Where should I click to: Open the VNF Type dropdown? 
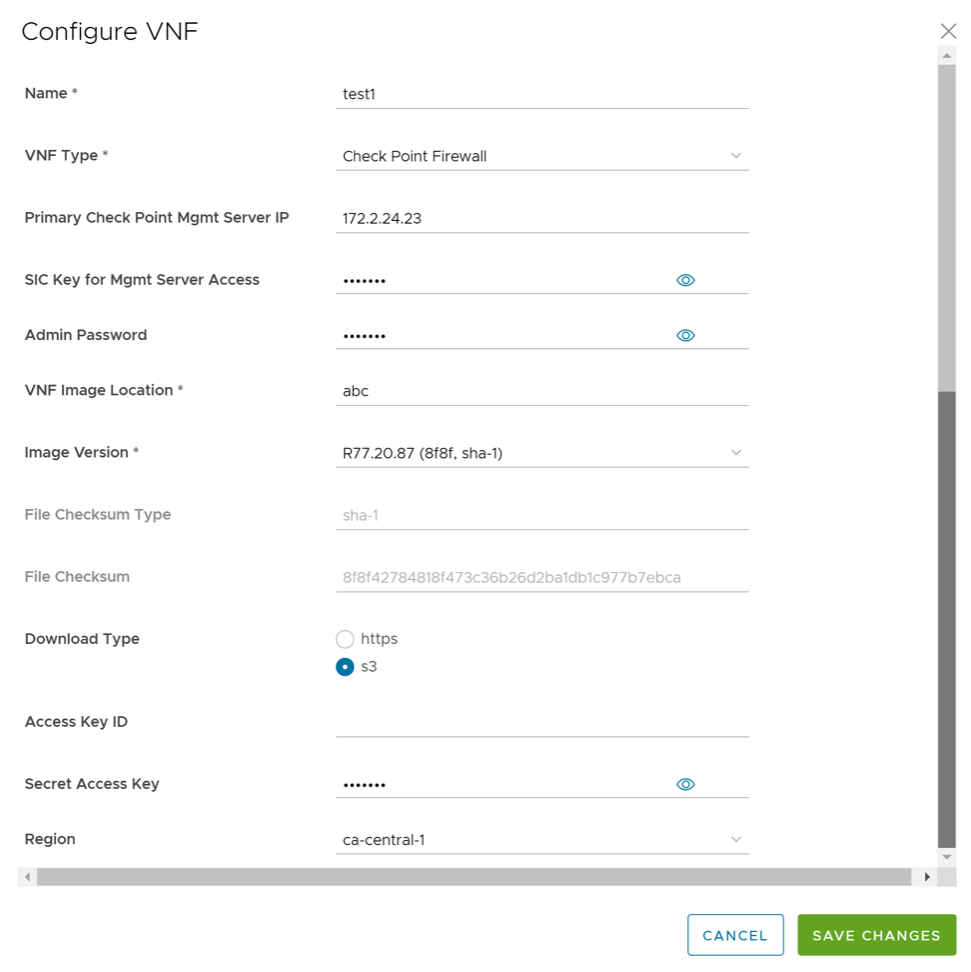541,156
